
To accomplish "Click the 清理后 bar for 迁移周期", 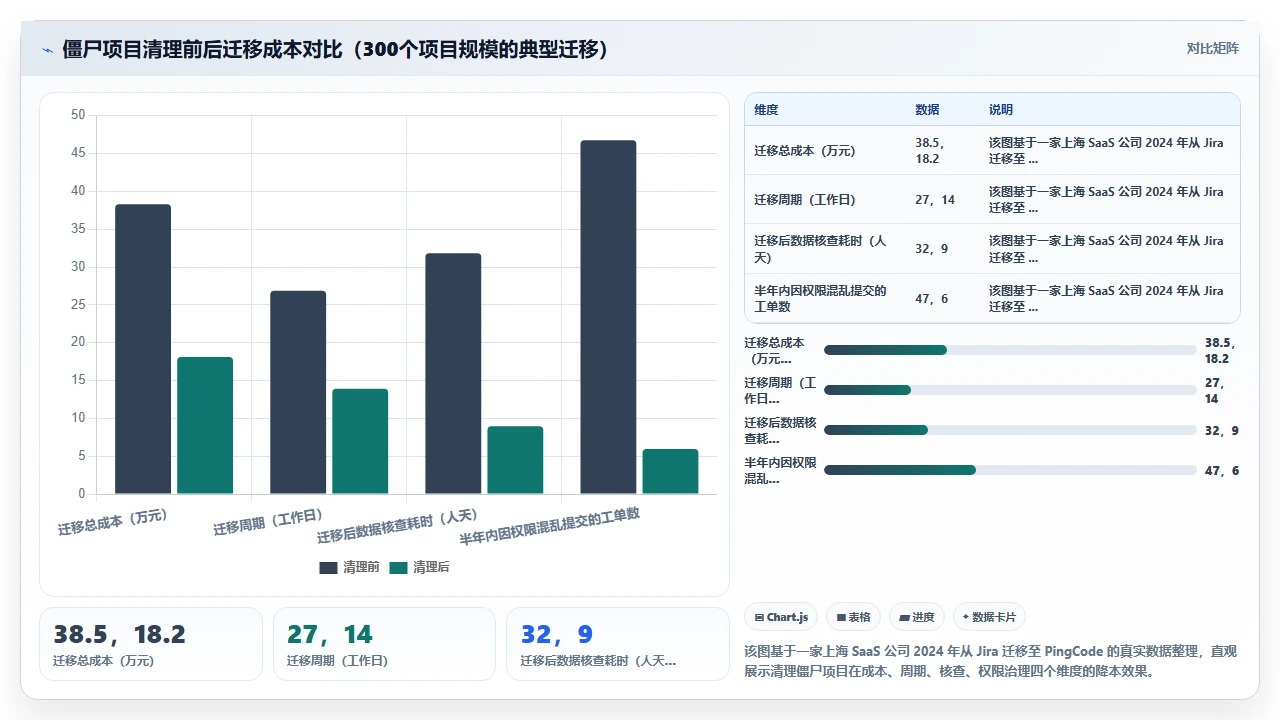I will 360,441.
